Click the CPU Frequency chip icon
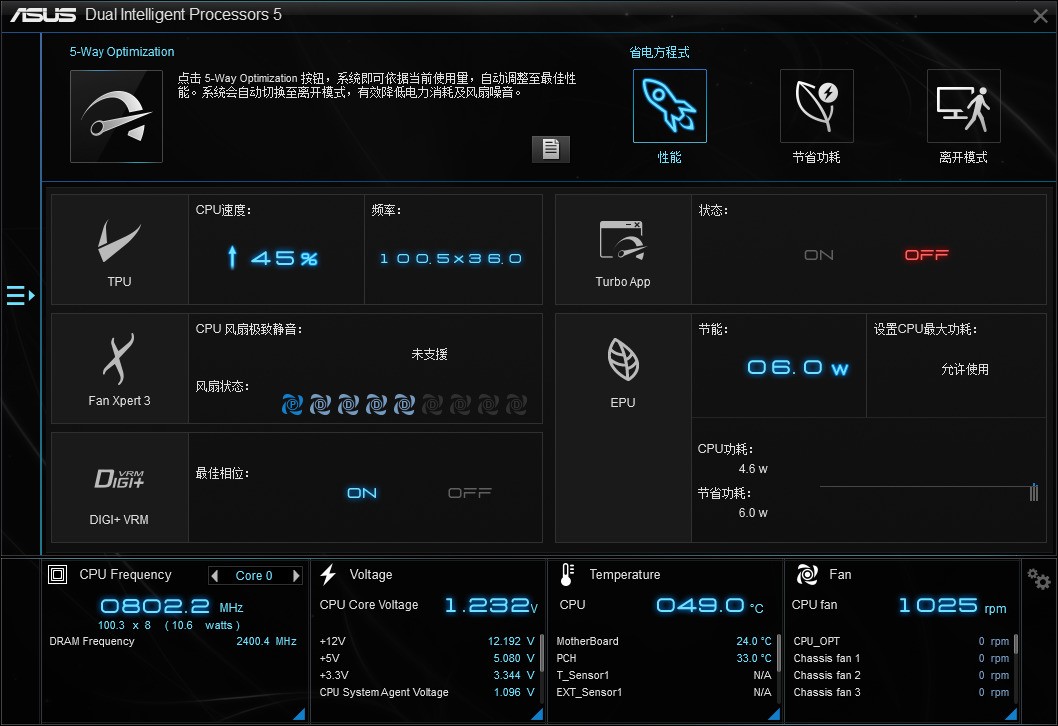Viewport: 1058px width, 726px height. tap(57, 574)
